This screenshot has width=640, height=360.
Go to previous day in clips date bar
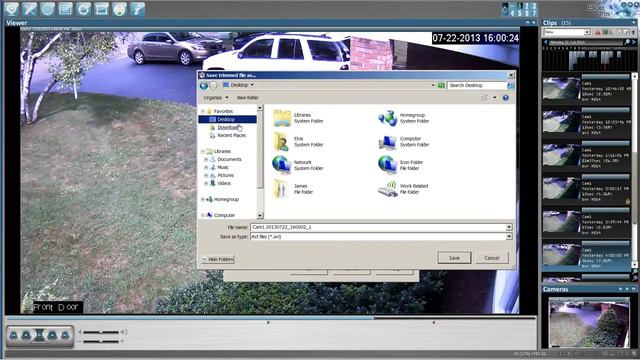(x=546, y=42)
